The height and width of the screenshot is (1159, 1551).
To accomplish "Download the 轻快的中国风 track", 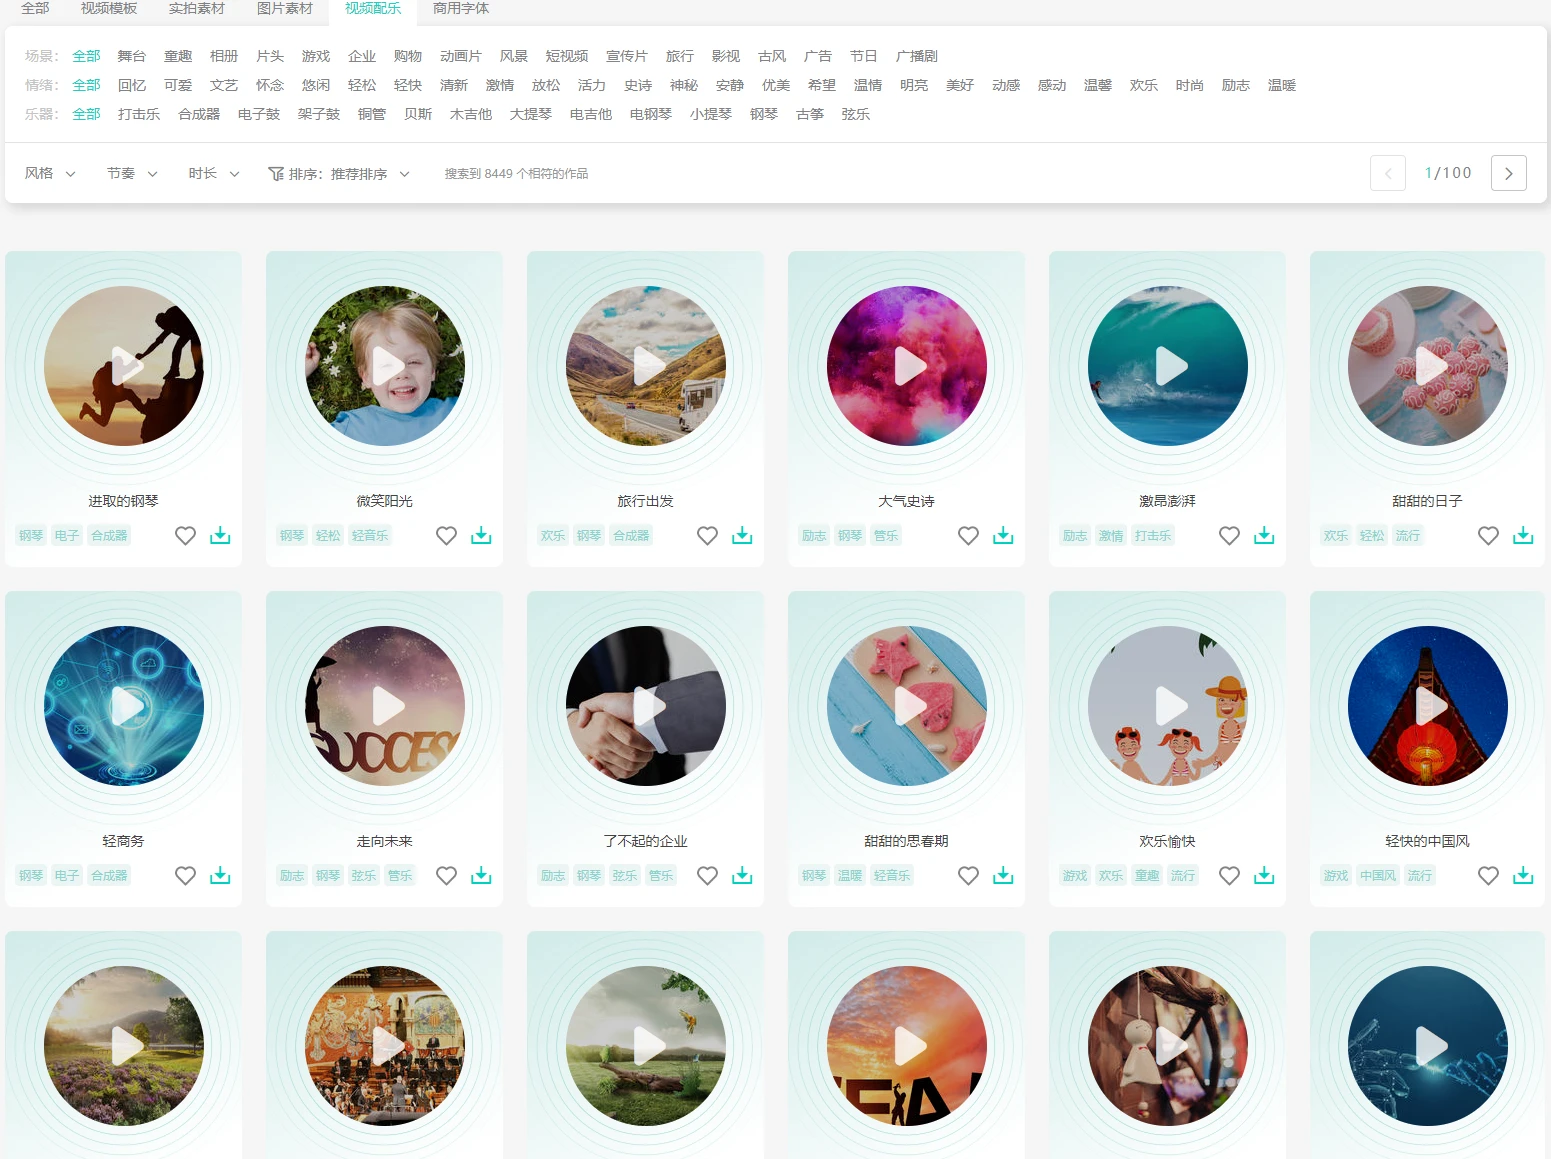I will coord(1523,876).
